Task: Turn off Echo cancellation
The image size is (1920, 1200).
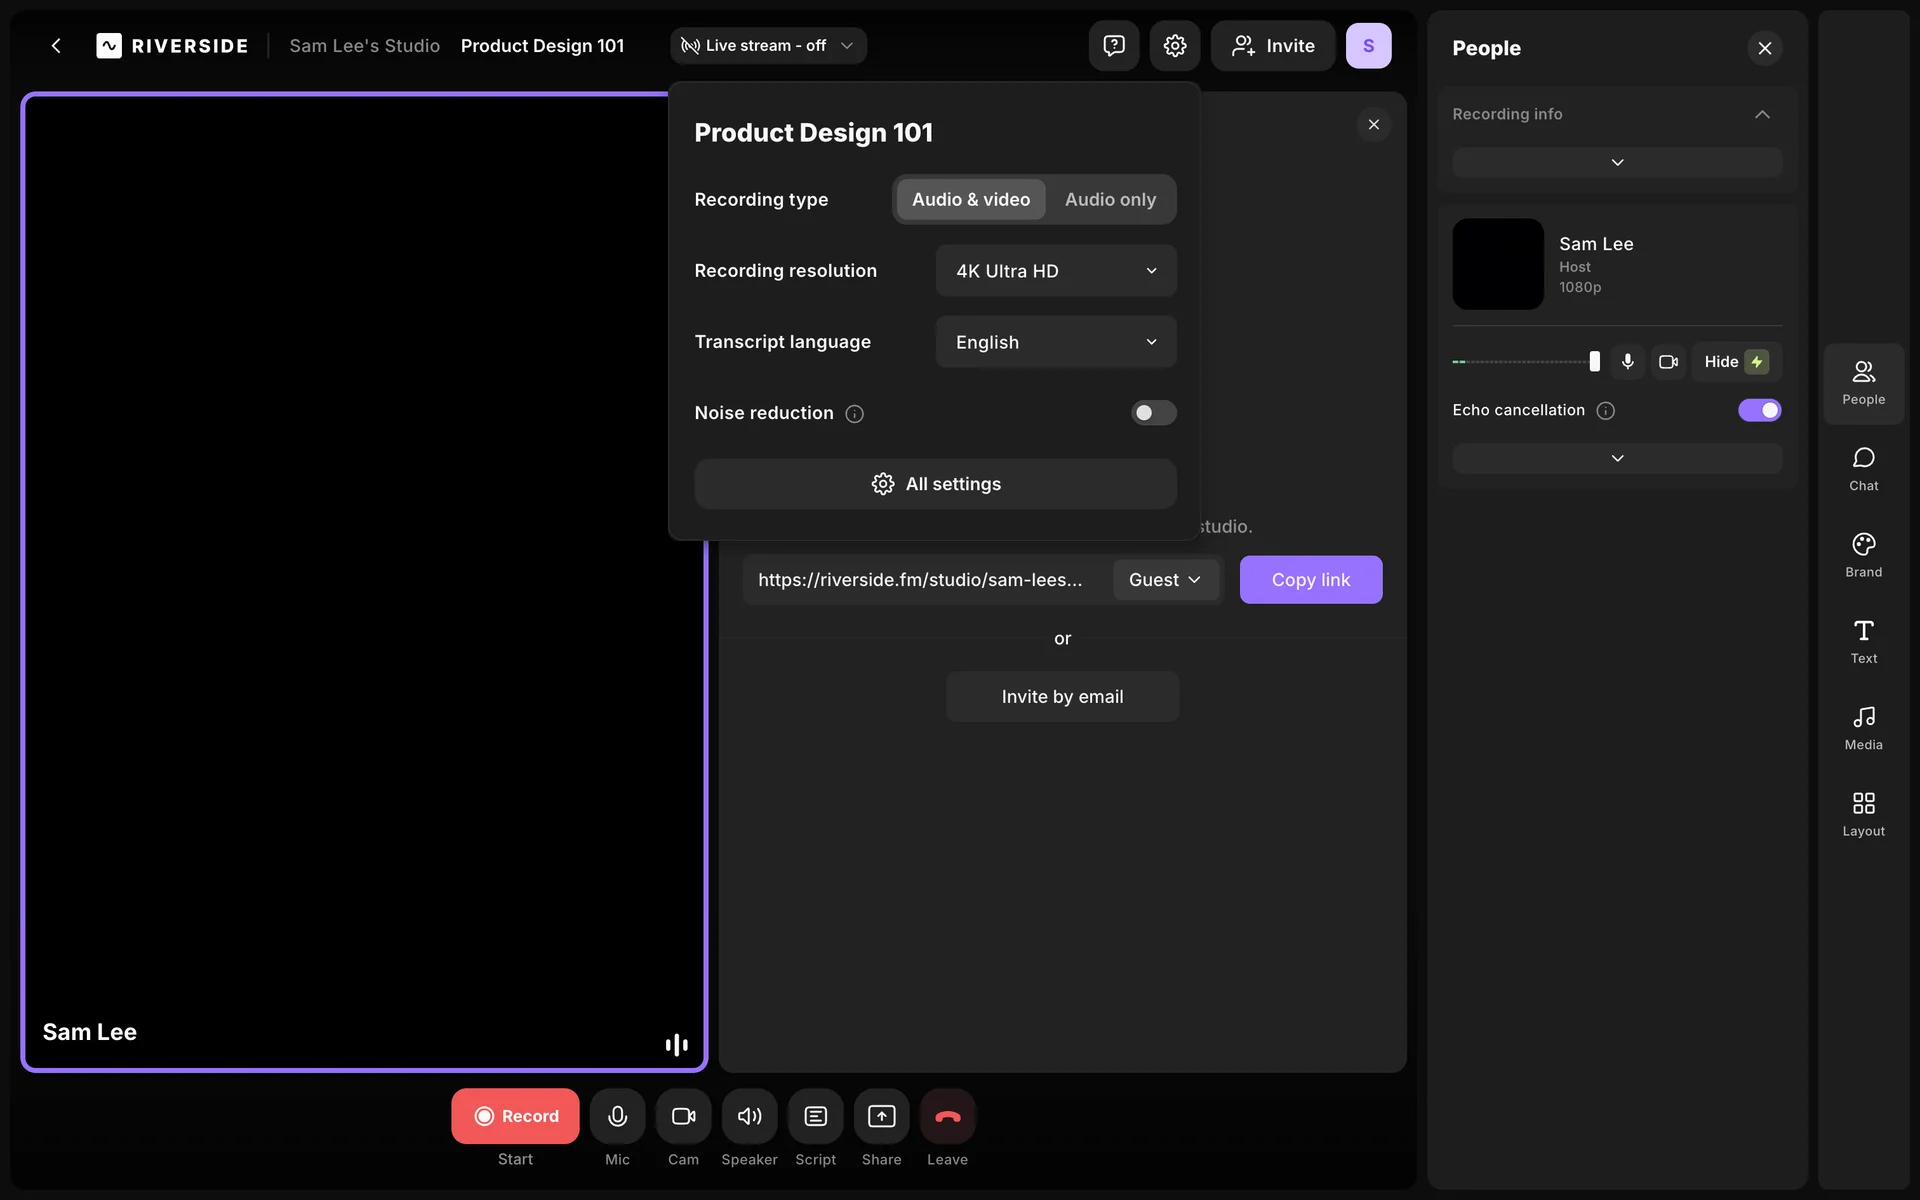Action: [1759, 410]
